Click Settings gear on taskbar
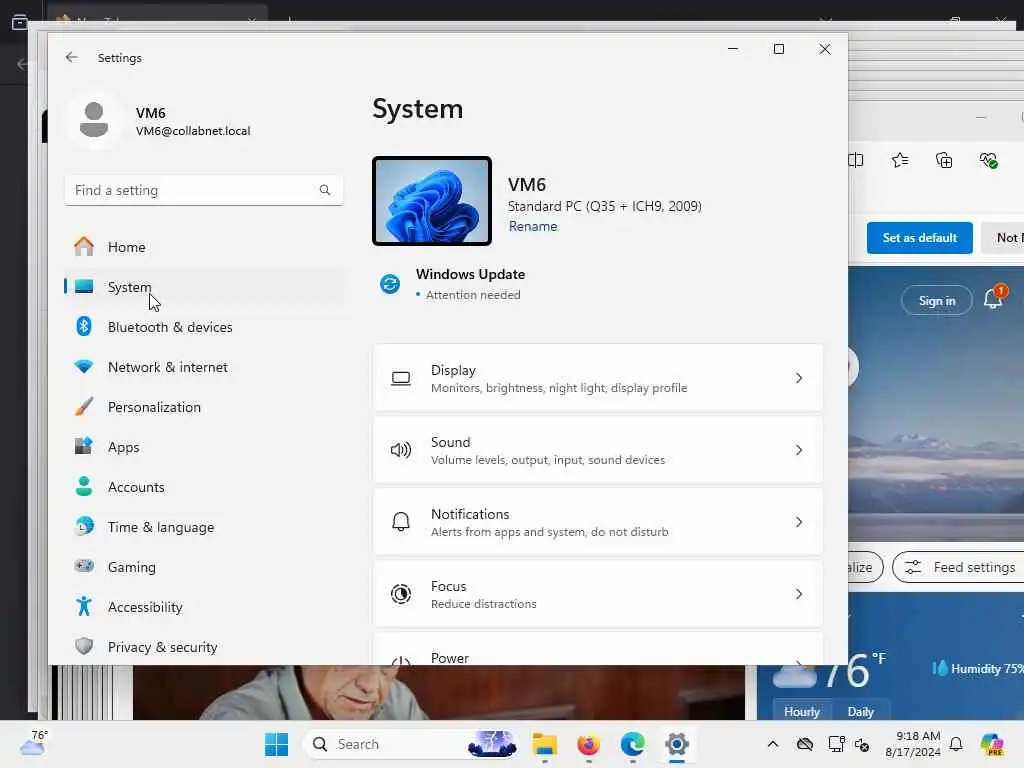Image resolution: width=1024 pixels, height=768 pixels. [x=677, y=744]
